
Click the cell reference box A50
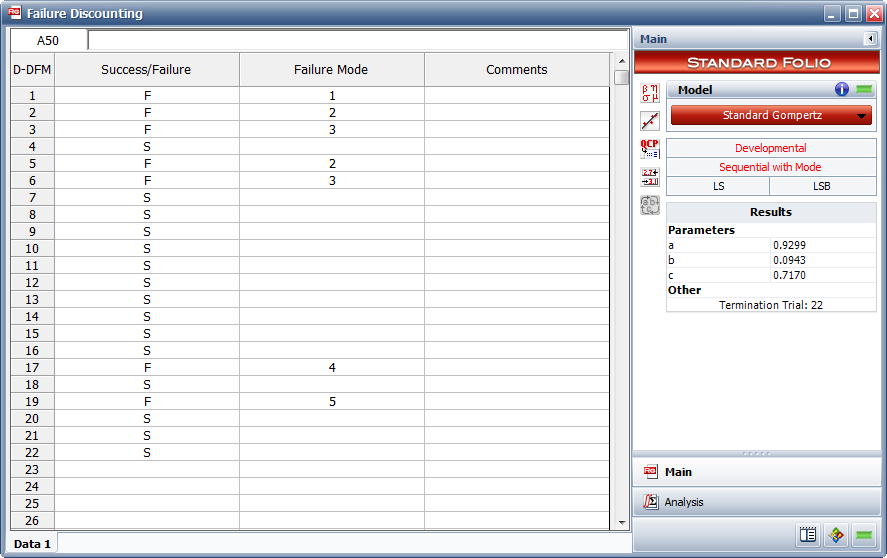[49, 41]
